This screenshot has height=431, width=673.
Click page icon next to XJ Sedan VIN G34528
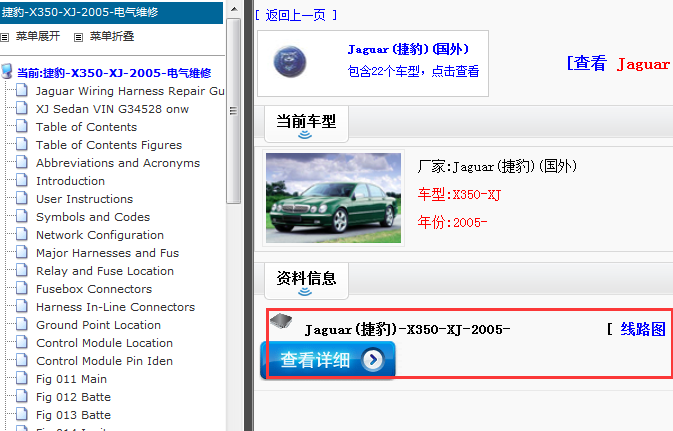[22, 109]
